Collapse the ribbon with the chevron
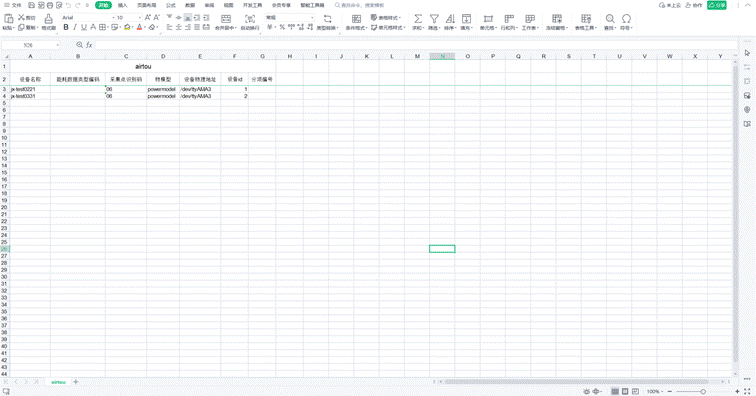 [x=747, y=5]
